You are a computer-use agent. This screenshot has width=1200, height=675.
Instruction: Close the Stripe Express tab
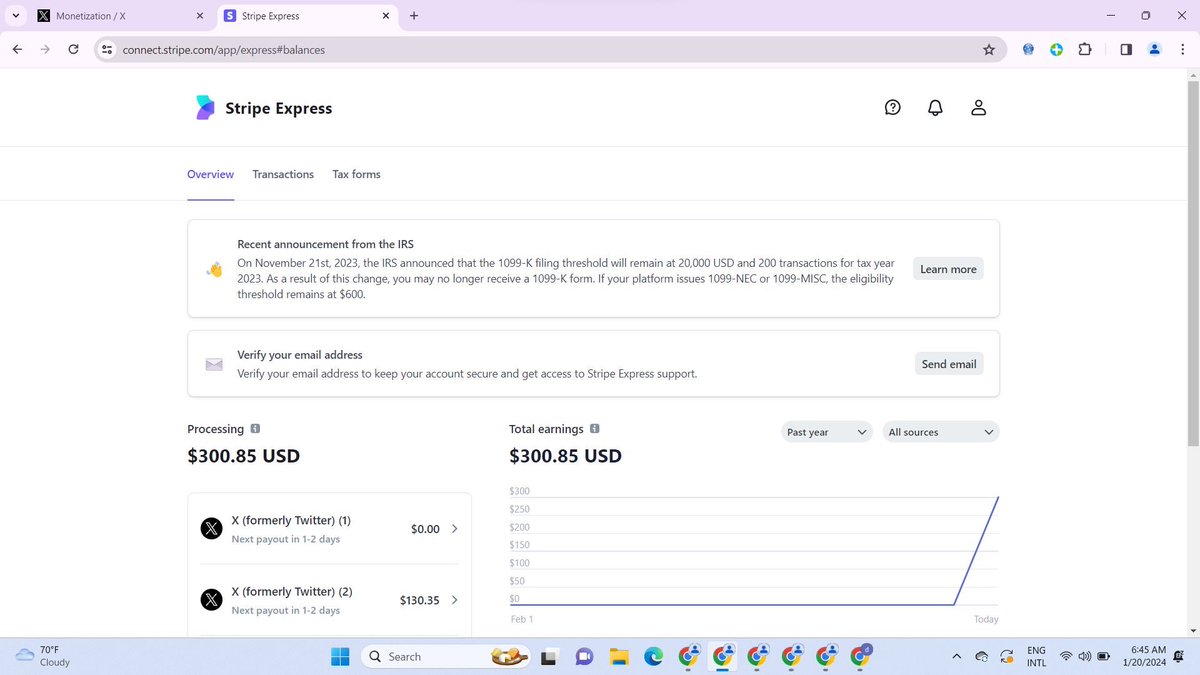[x=386, y=16]
